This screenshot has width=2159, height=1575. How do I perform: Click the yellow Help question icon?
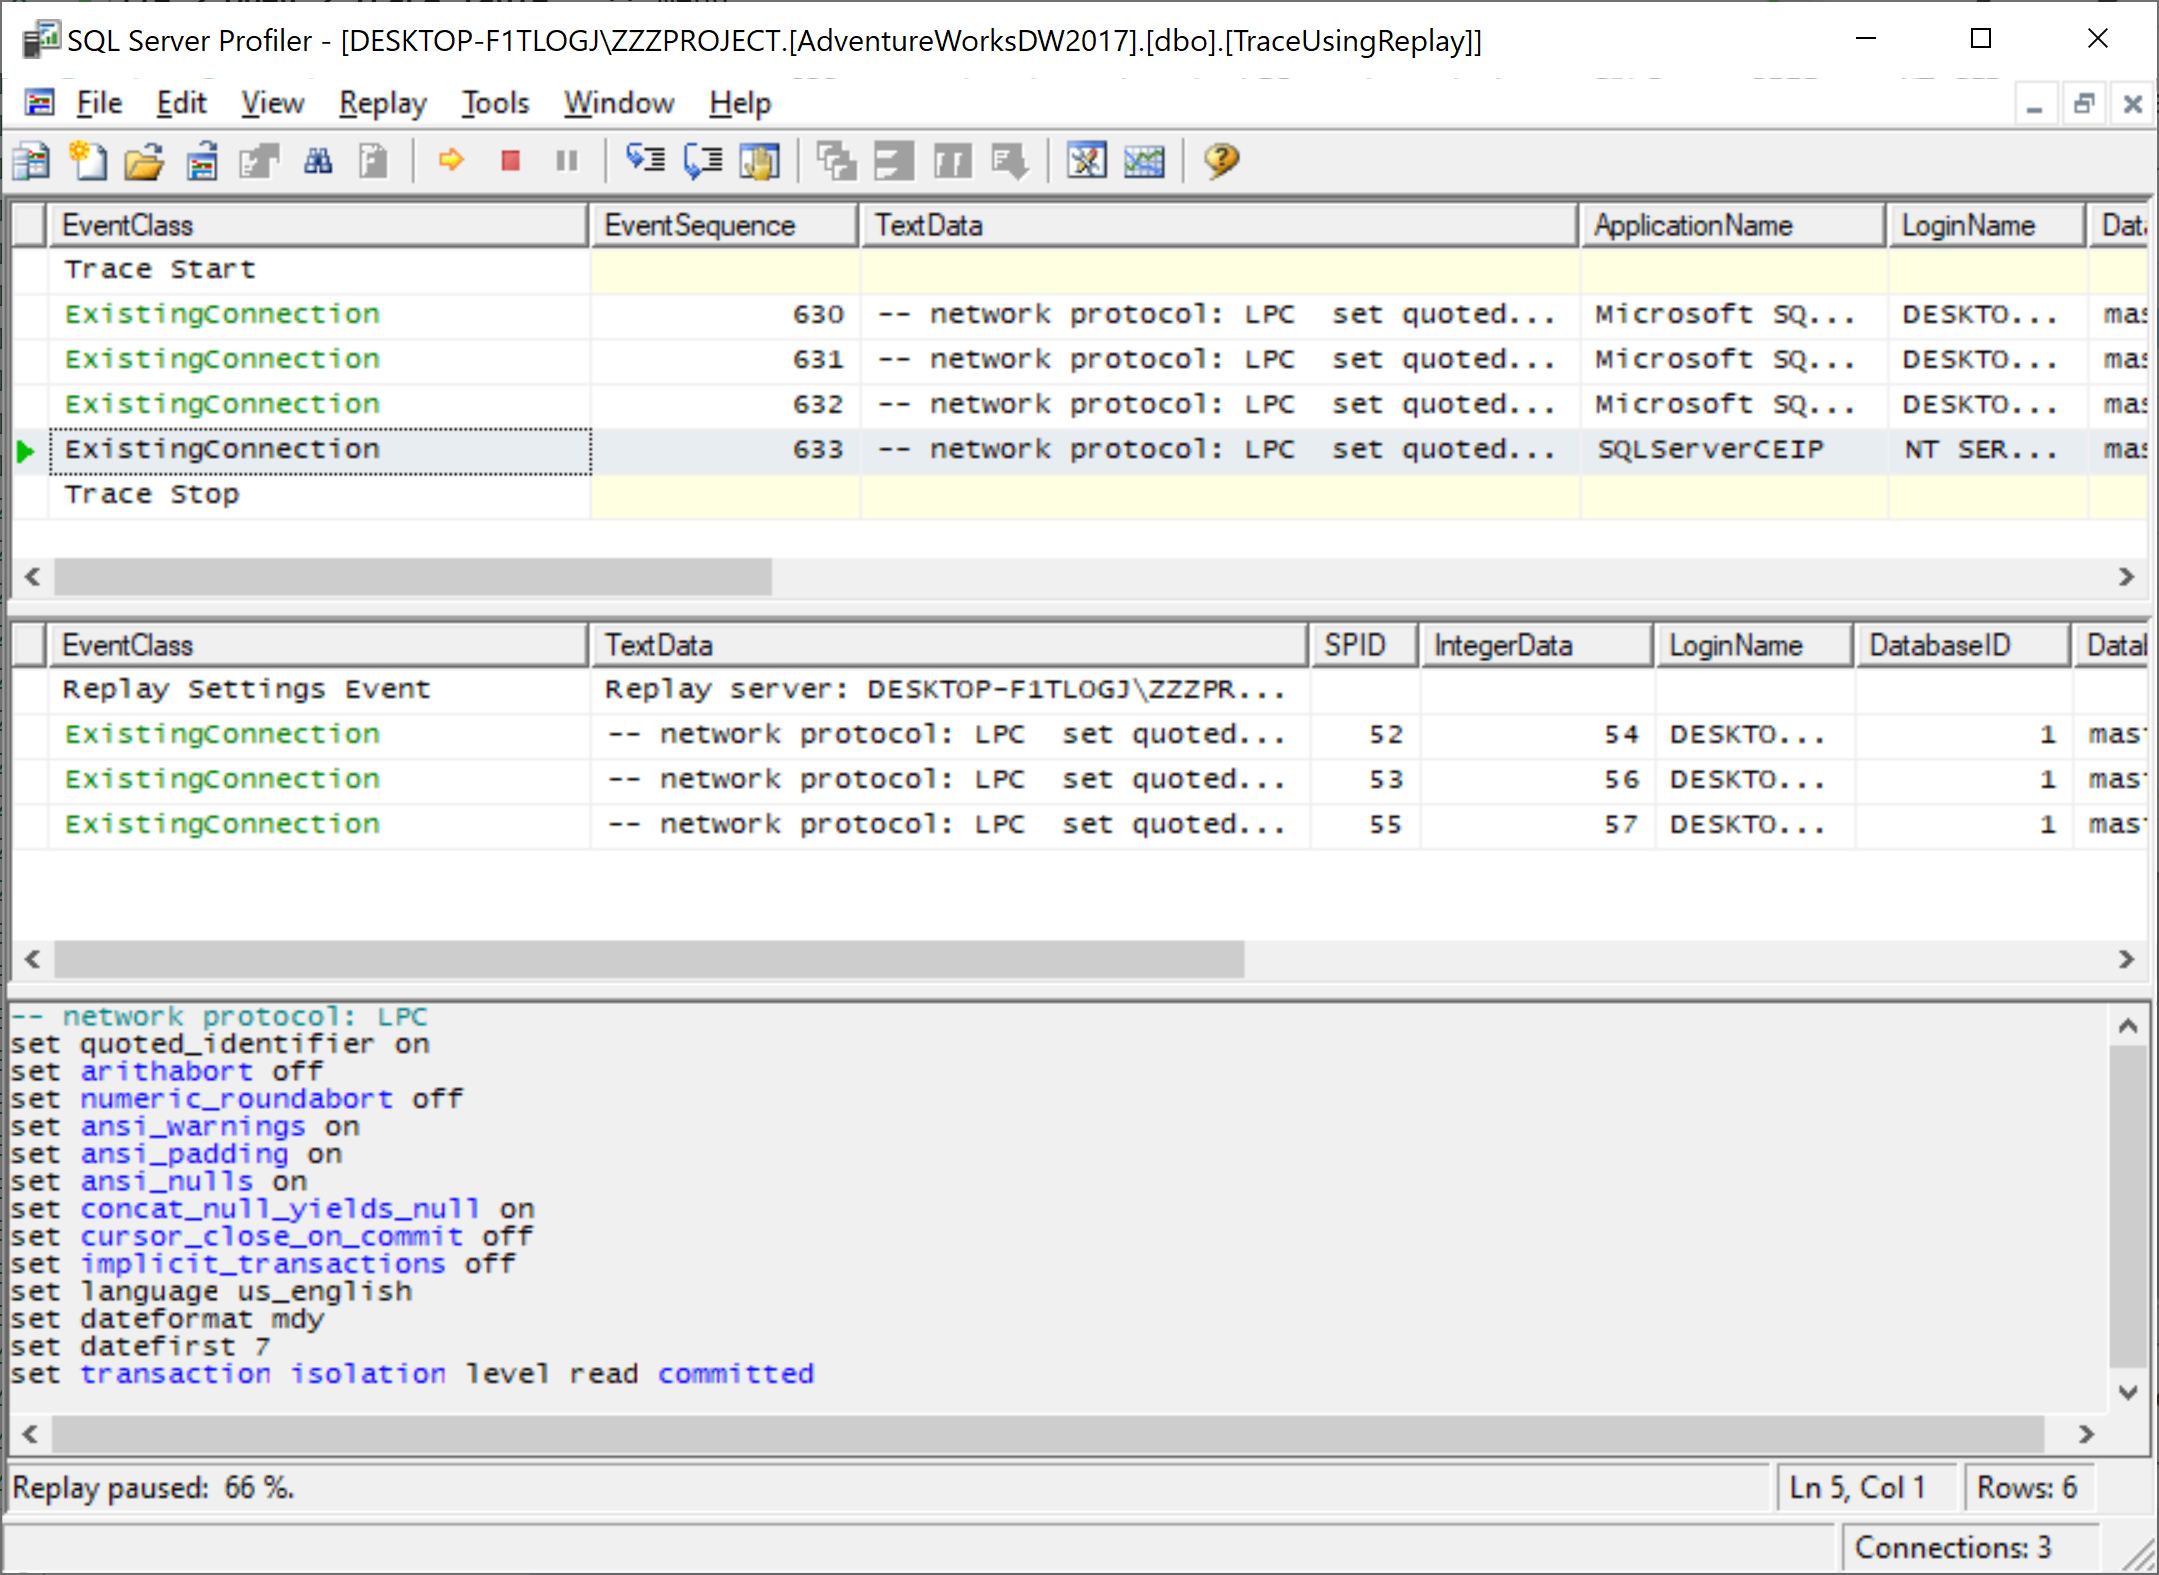[x=1221, y=160]
